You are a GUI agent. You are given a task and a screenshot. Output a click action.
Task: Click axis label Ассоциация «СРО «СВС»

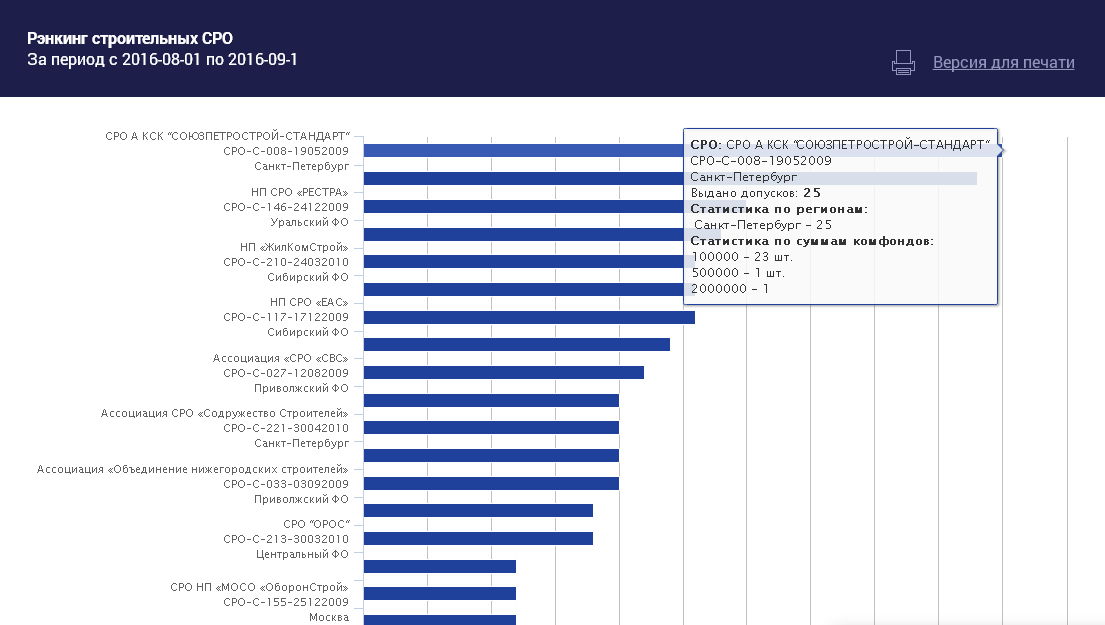280,358
